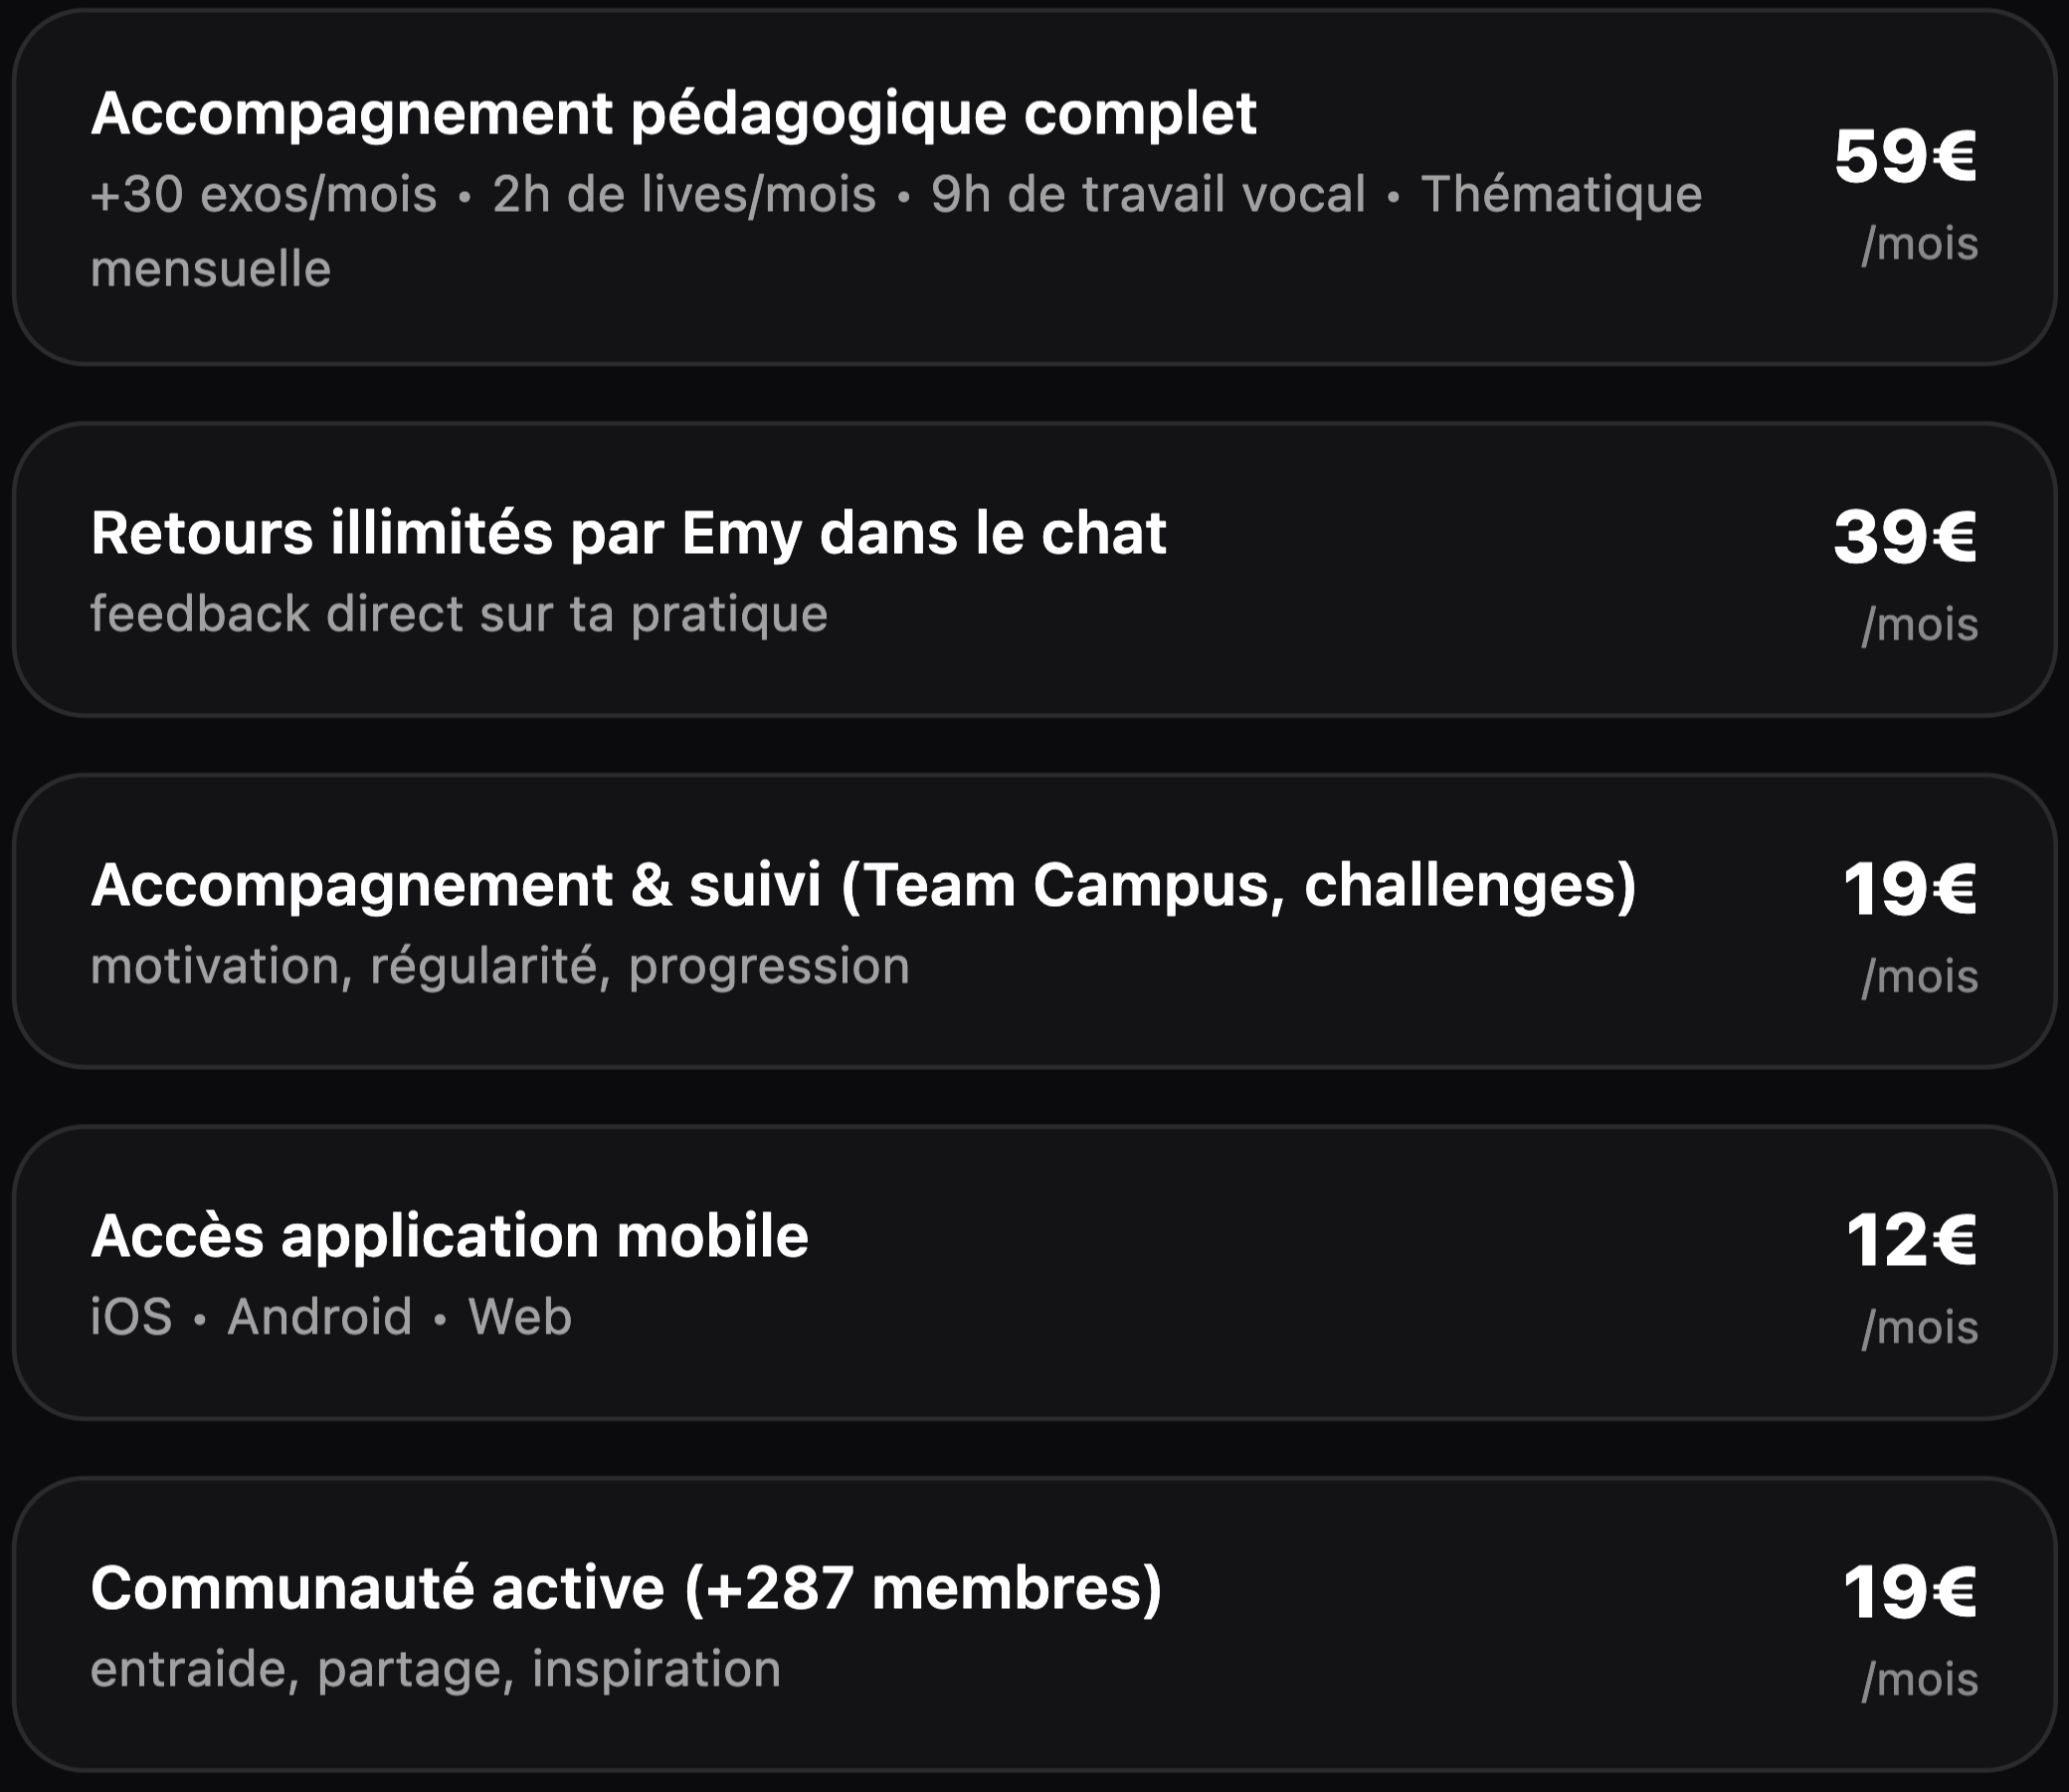This screenshot has width=2069, height=1792.
Task: Click "feedback direct sur ta pratique" subtitle
Action: [459, 613]
